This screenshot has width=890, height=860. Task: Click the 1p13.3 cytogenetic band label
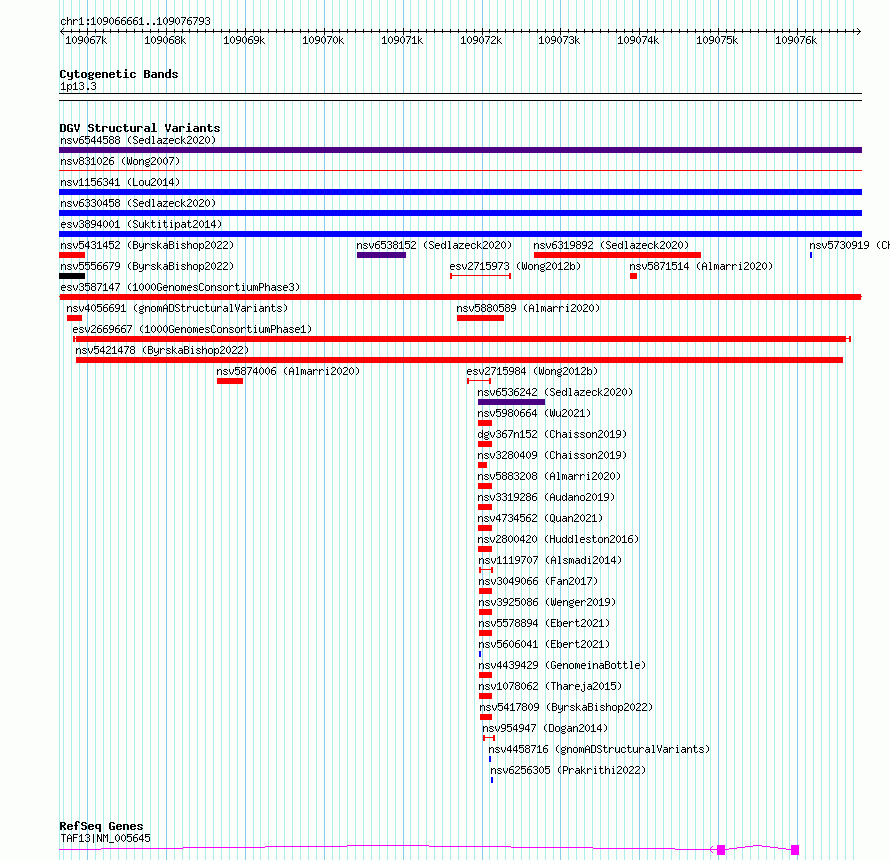tap(78, 87)
